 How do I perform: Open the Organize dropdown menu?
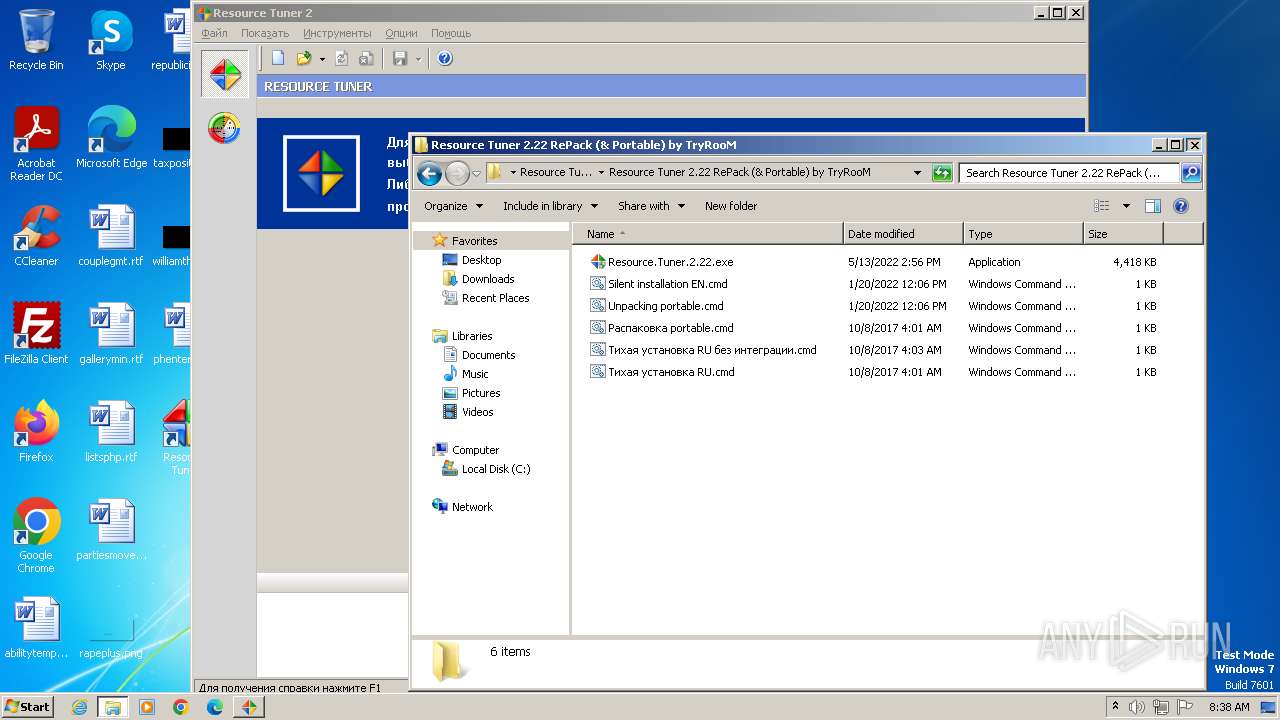453,206
